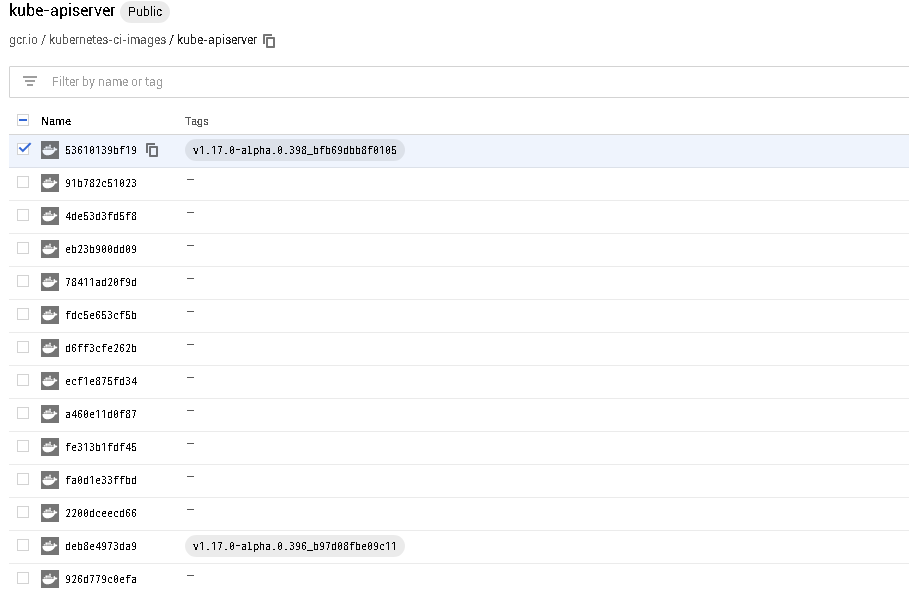Click docker icon for d6ff3cfe262b

[x=50, y=348]
